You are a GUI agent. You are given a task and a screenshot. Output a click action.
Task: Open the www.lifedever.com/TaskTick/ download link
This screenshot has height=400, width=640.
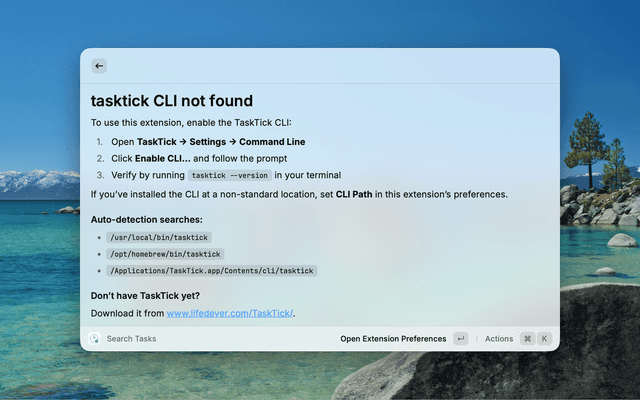coord(230,313)
